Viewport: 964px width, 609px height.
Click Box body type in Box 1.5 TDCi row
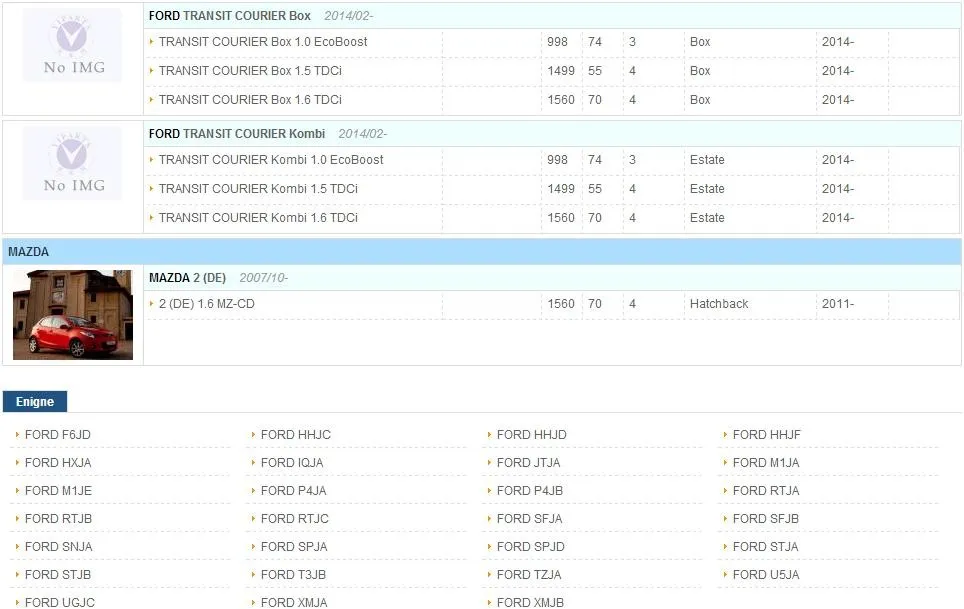(x=700, y=71)
